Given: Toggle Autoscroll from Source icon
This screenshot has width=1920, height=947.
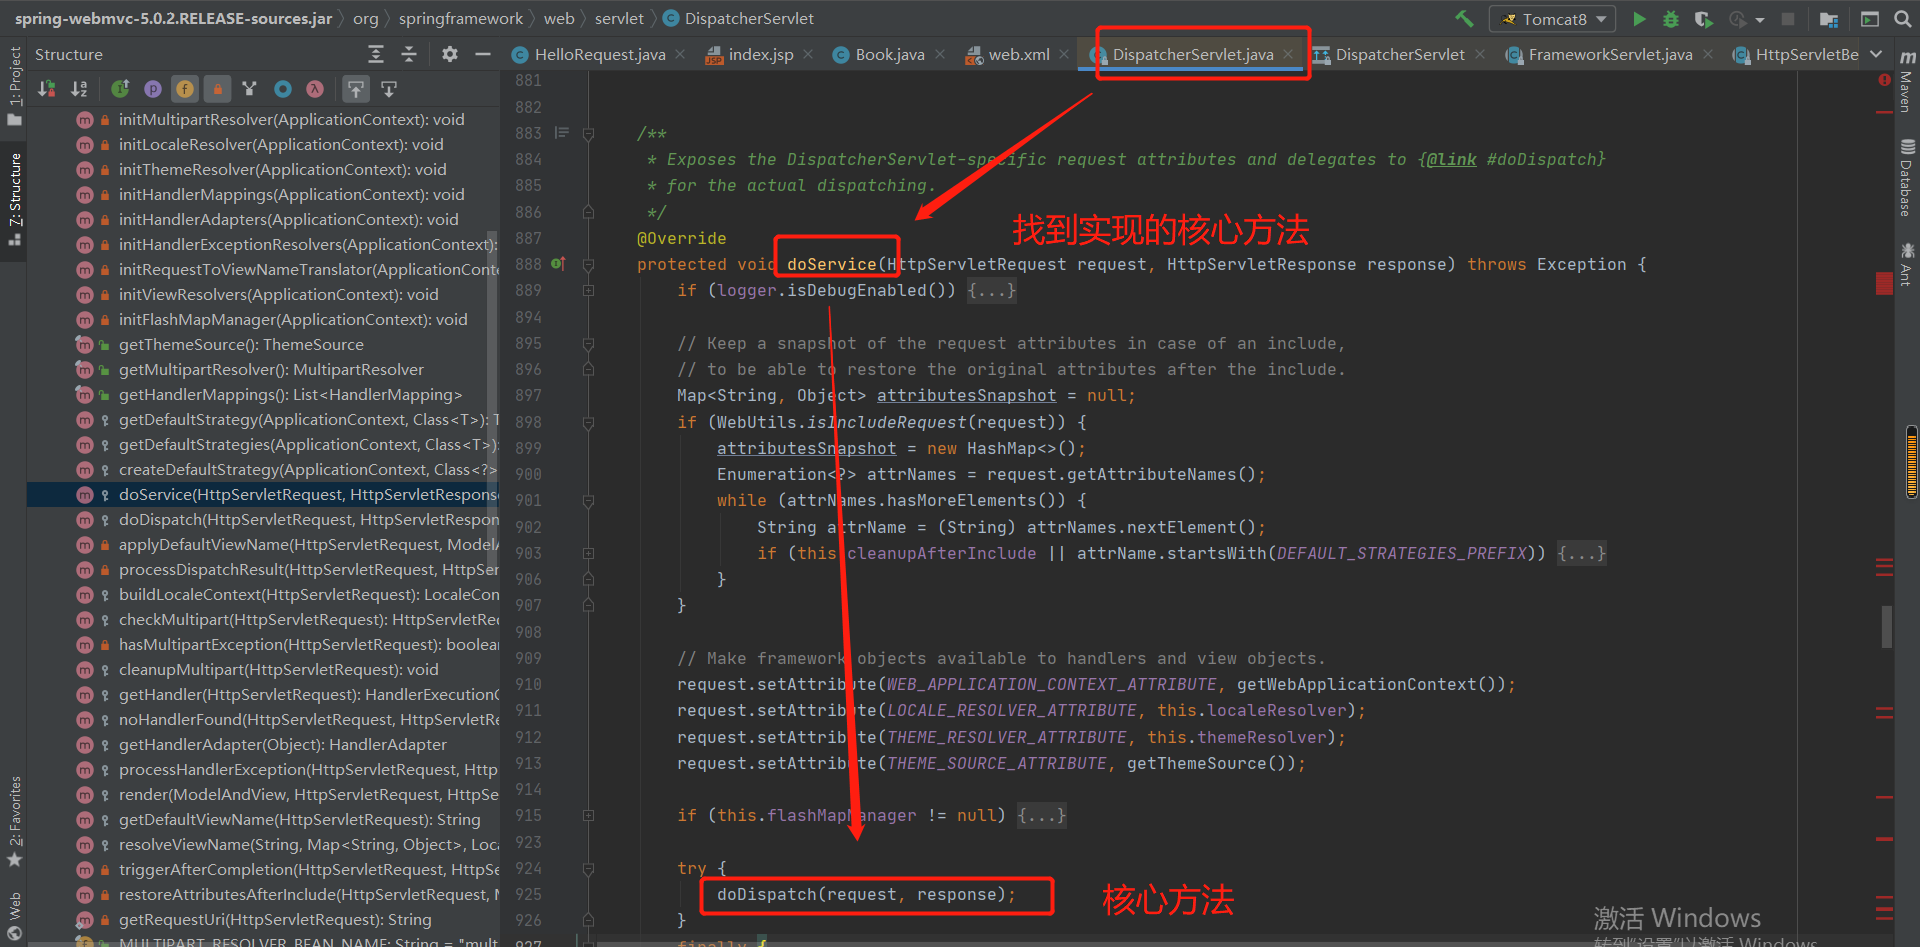Looking at the screenshot, I should pos(389,89).
